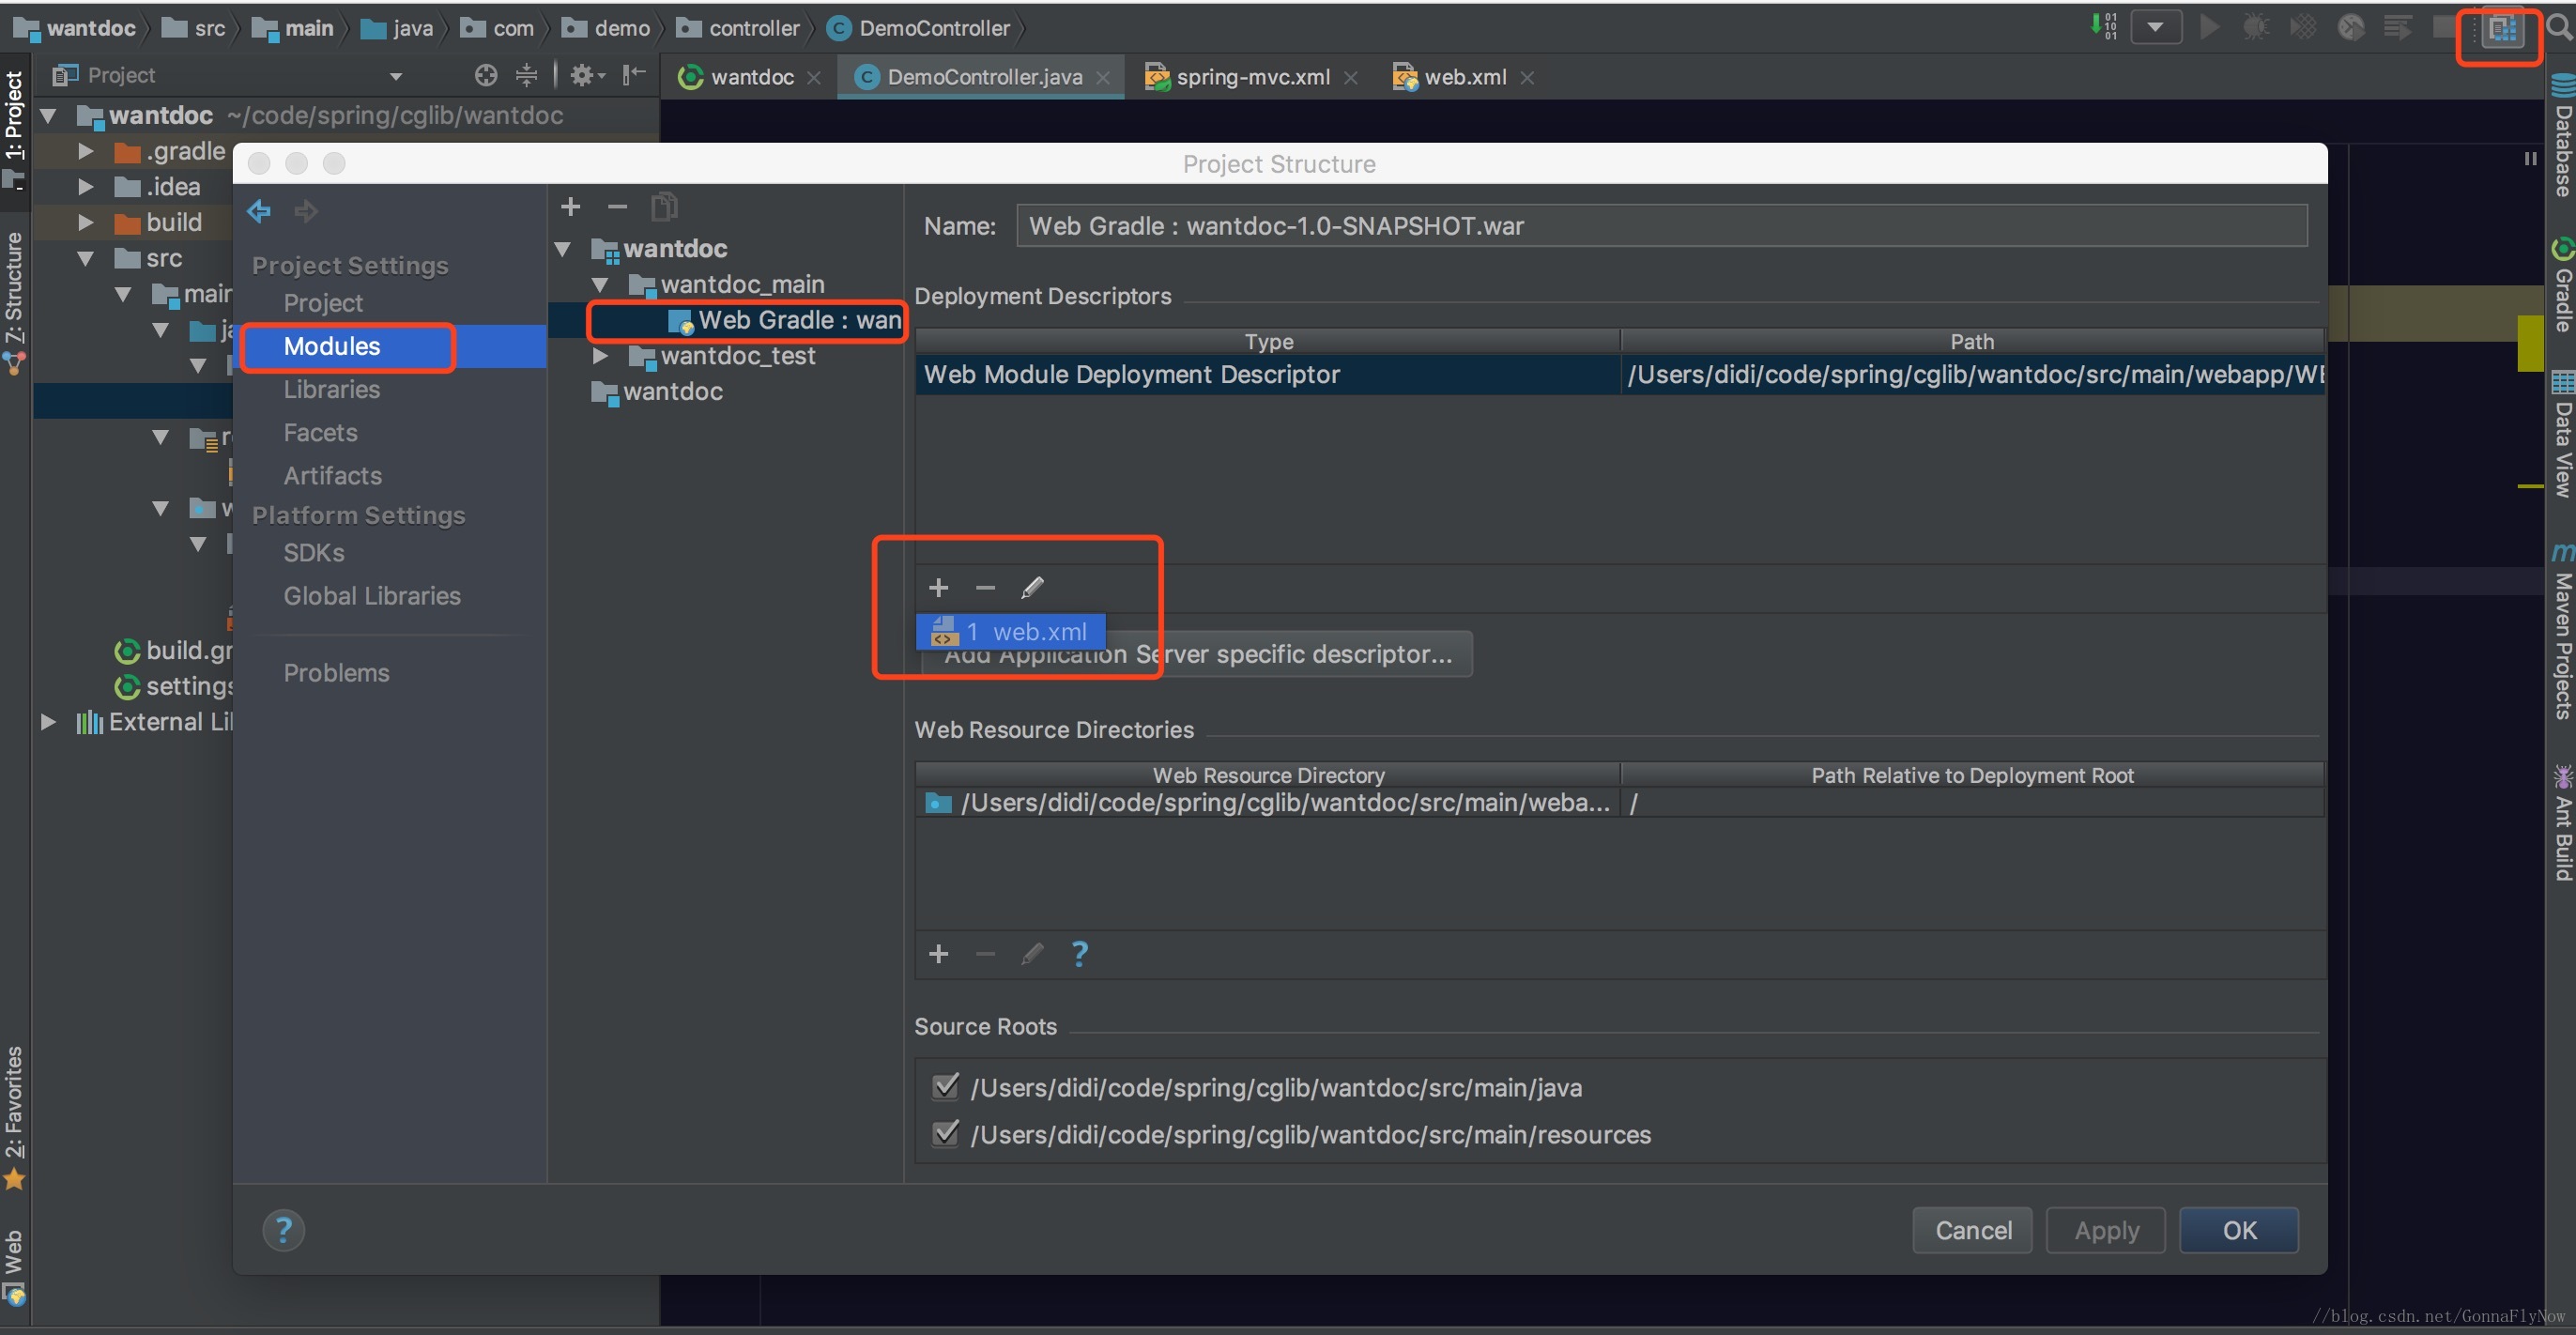The height and width of the screenshot is (1335, 2576).
Task: Open Database tool window on right edge
Action: click(x=2562, y=137)
